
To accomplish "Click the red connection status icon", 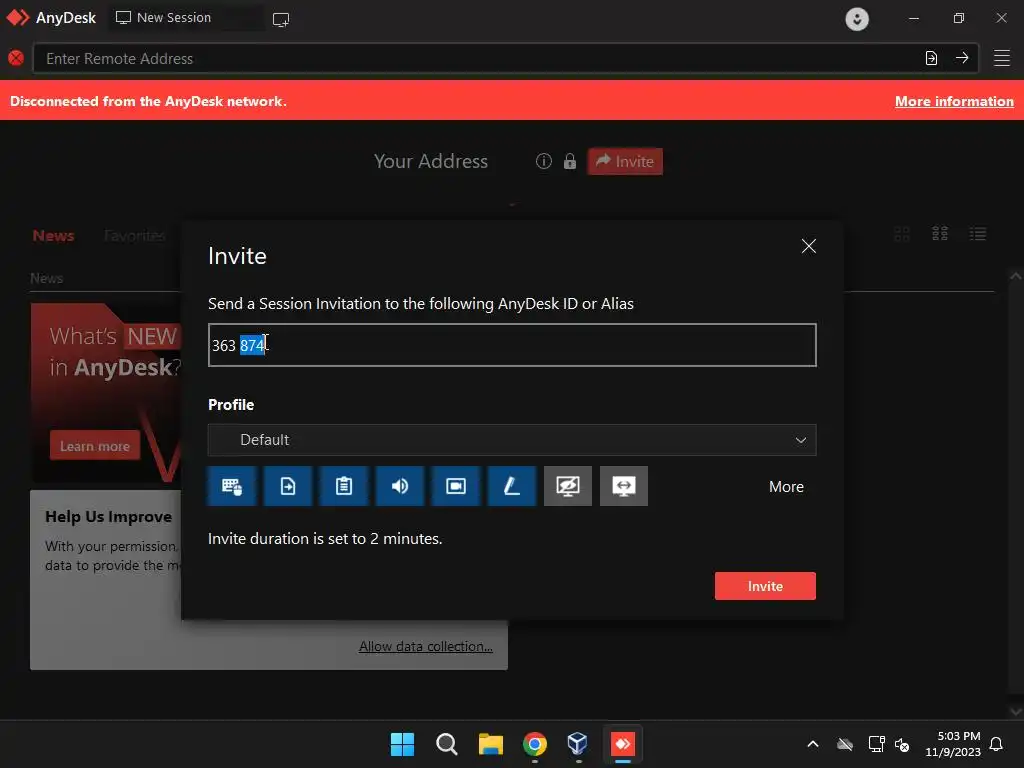I will (16, 58).
